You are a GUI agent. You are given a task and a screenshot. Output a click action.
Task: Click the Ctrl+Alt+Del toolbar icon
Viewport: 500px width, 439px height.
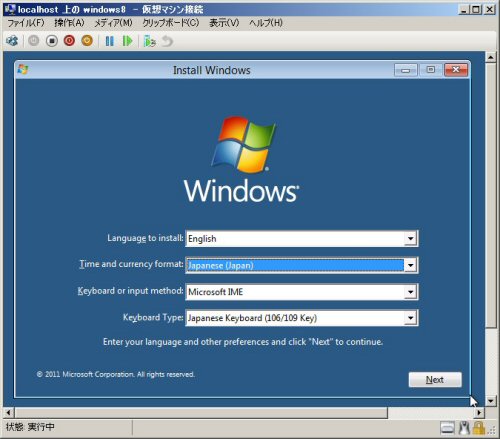(x=12, y=41)
